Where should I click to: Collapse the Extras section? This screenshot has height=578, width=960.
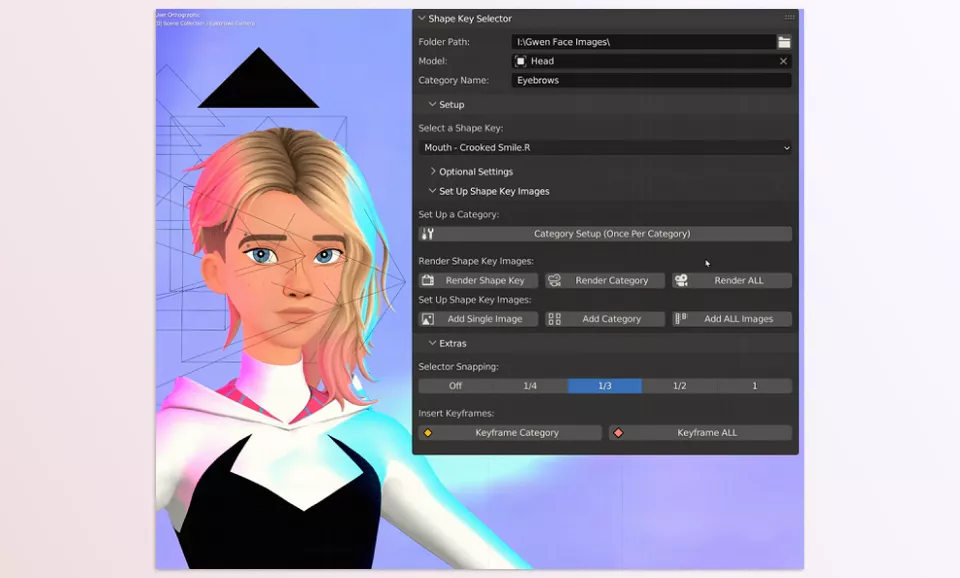(x=432, y=343)
